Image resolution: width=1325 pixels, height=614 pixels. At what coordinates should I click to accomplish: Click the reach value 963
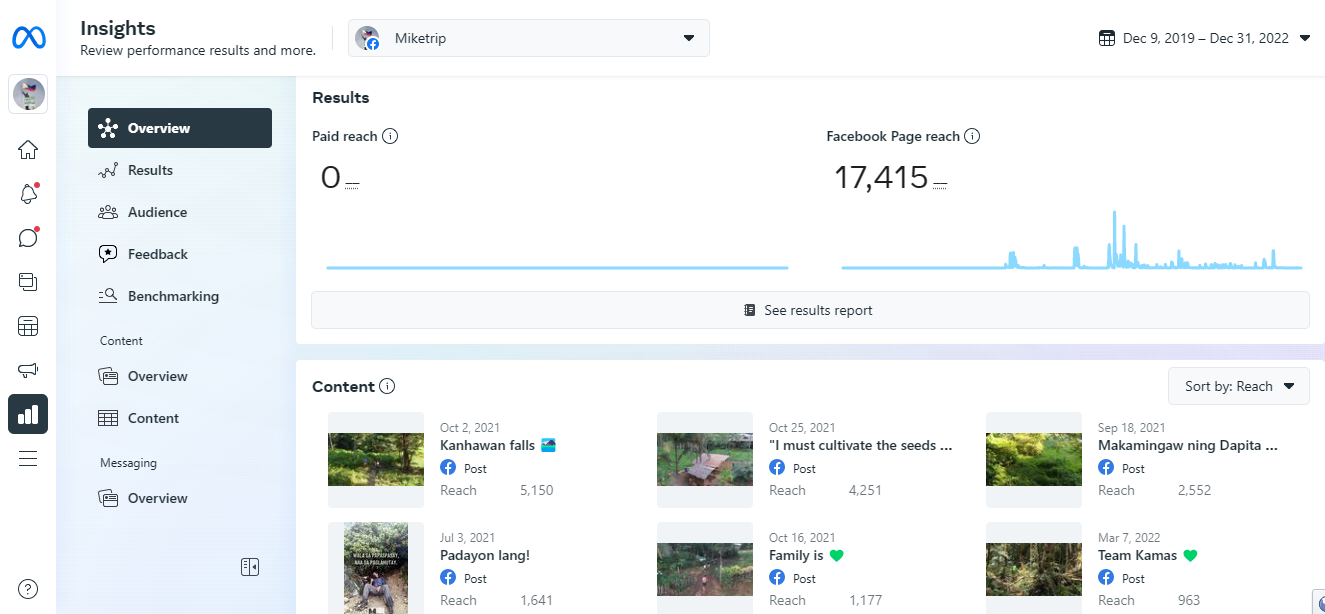pos(1189,600)
